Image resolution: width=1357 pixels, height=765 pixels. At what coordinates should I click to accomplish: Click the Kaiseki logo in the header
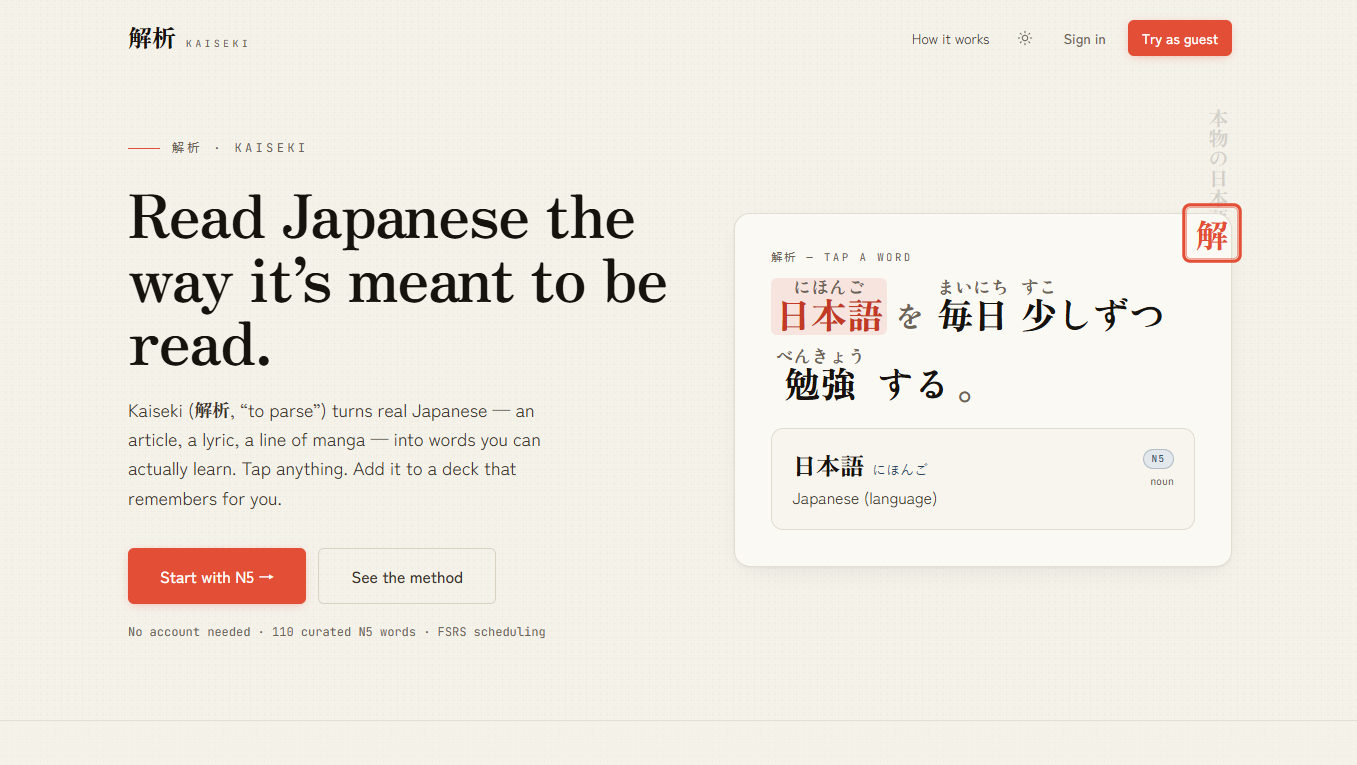tap(188, 39)
